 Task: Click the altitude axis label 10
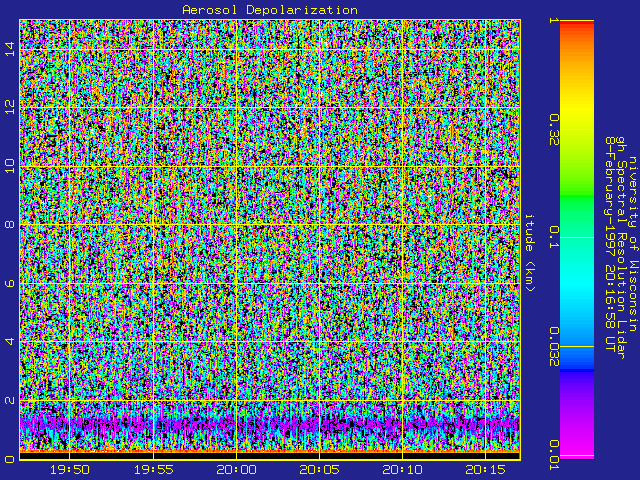click(10, 166)
